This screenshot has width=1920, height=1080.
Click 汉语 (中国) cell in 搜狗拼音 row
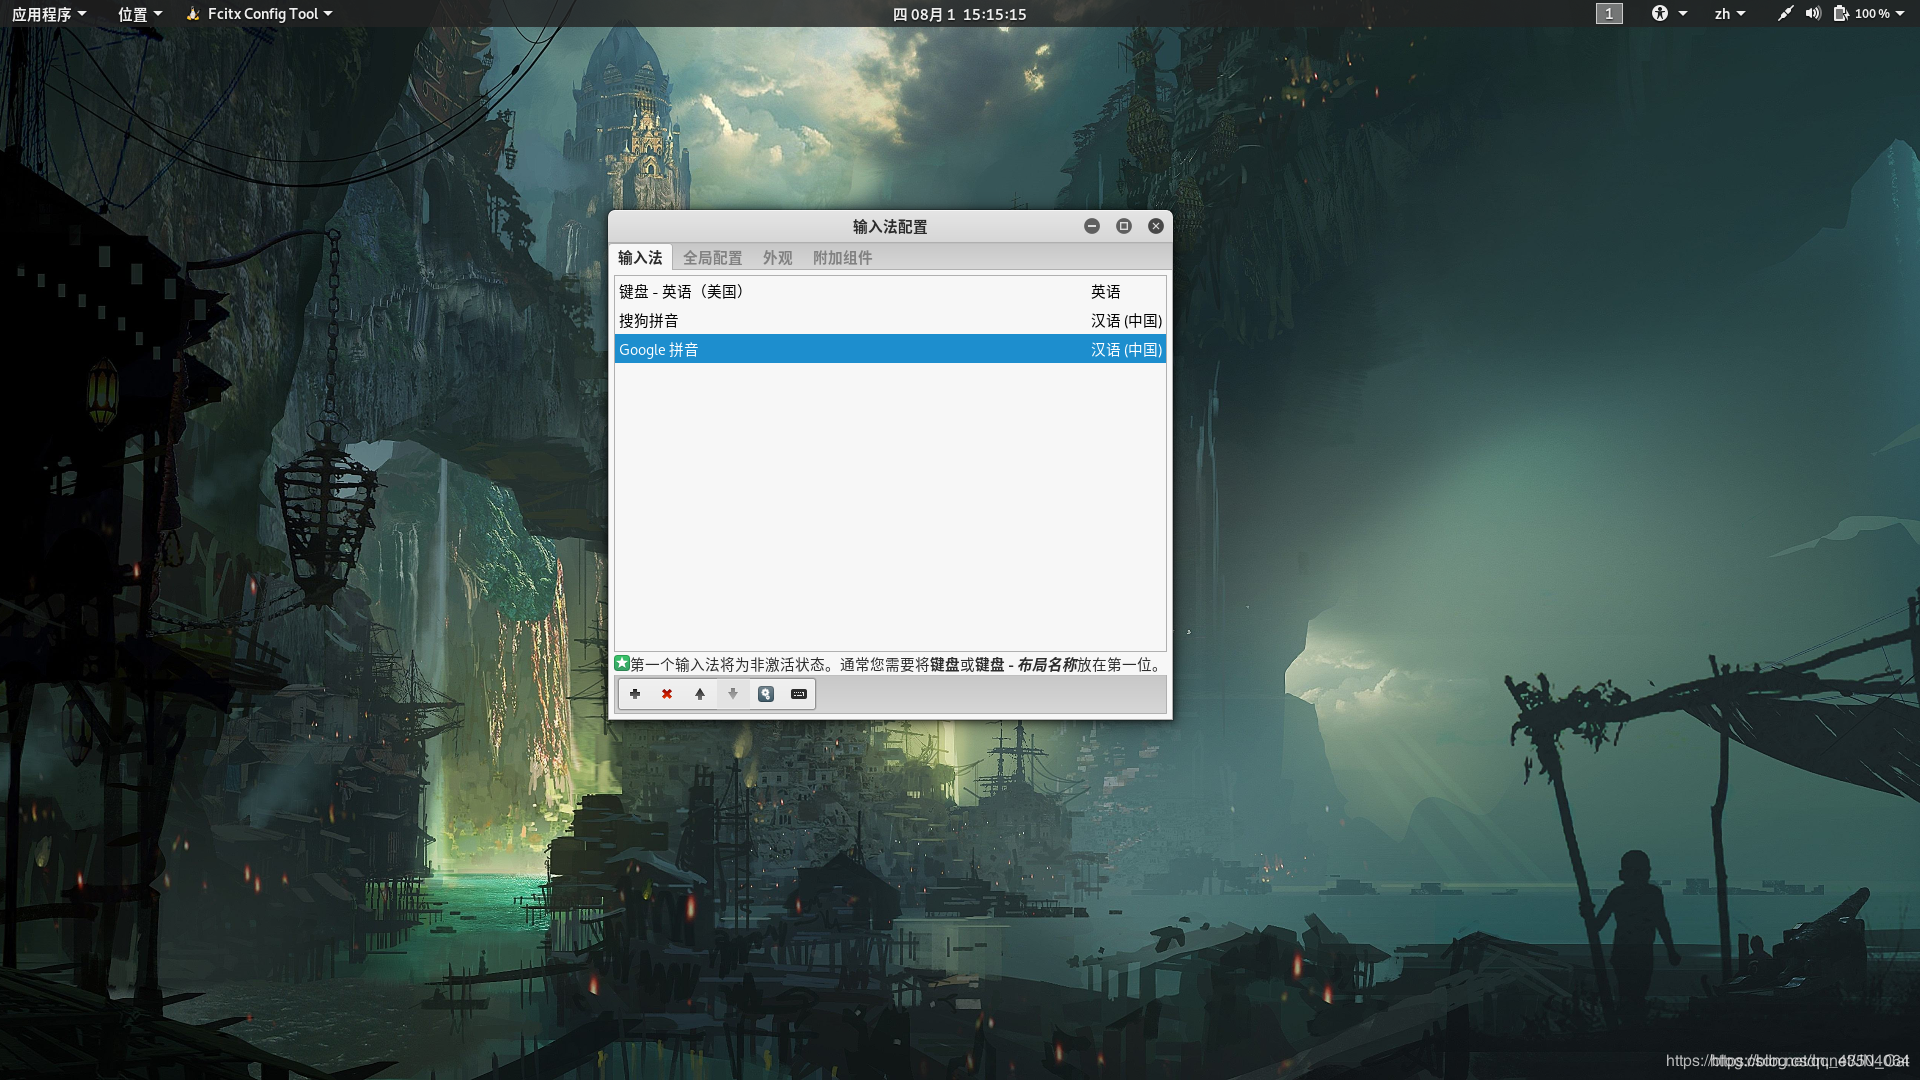[x=1126, y=321]
